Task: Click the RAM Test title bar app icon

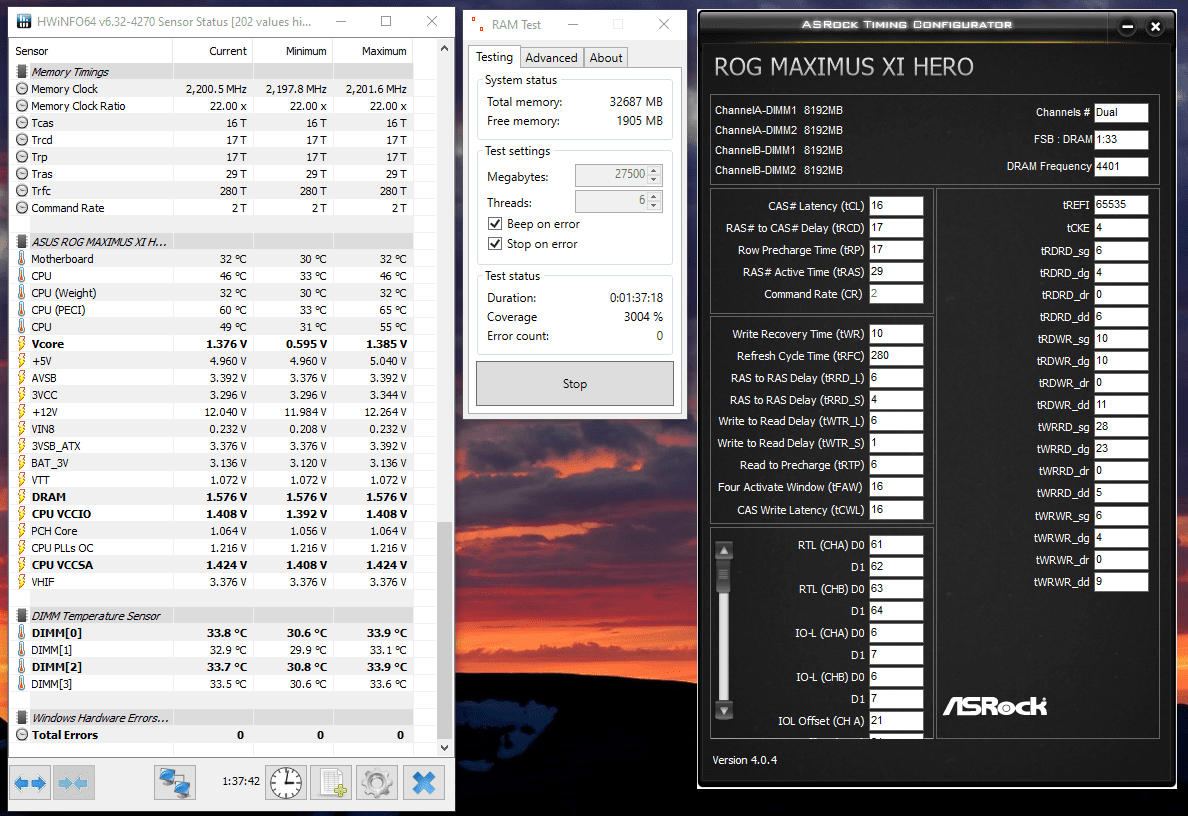Action: coord(477,24)
